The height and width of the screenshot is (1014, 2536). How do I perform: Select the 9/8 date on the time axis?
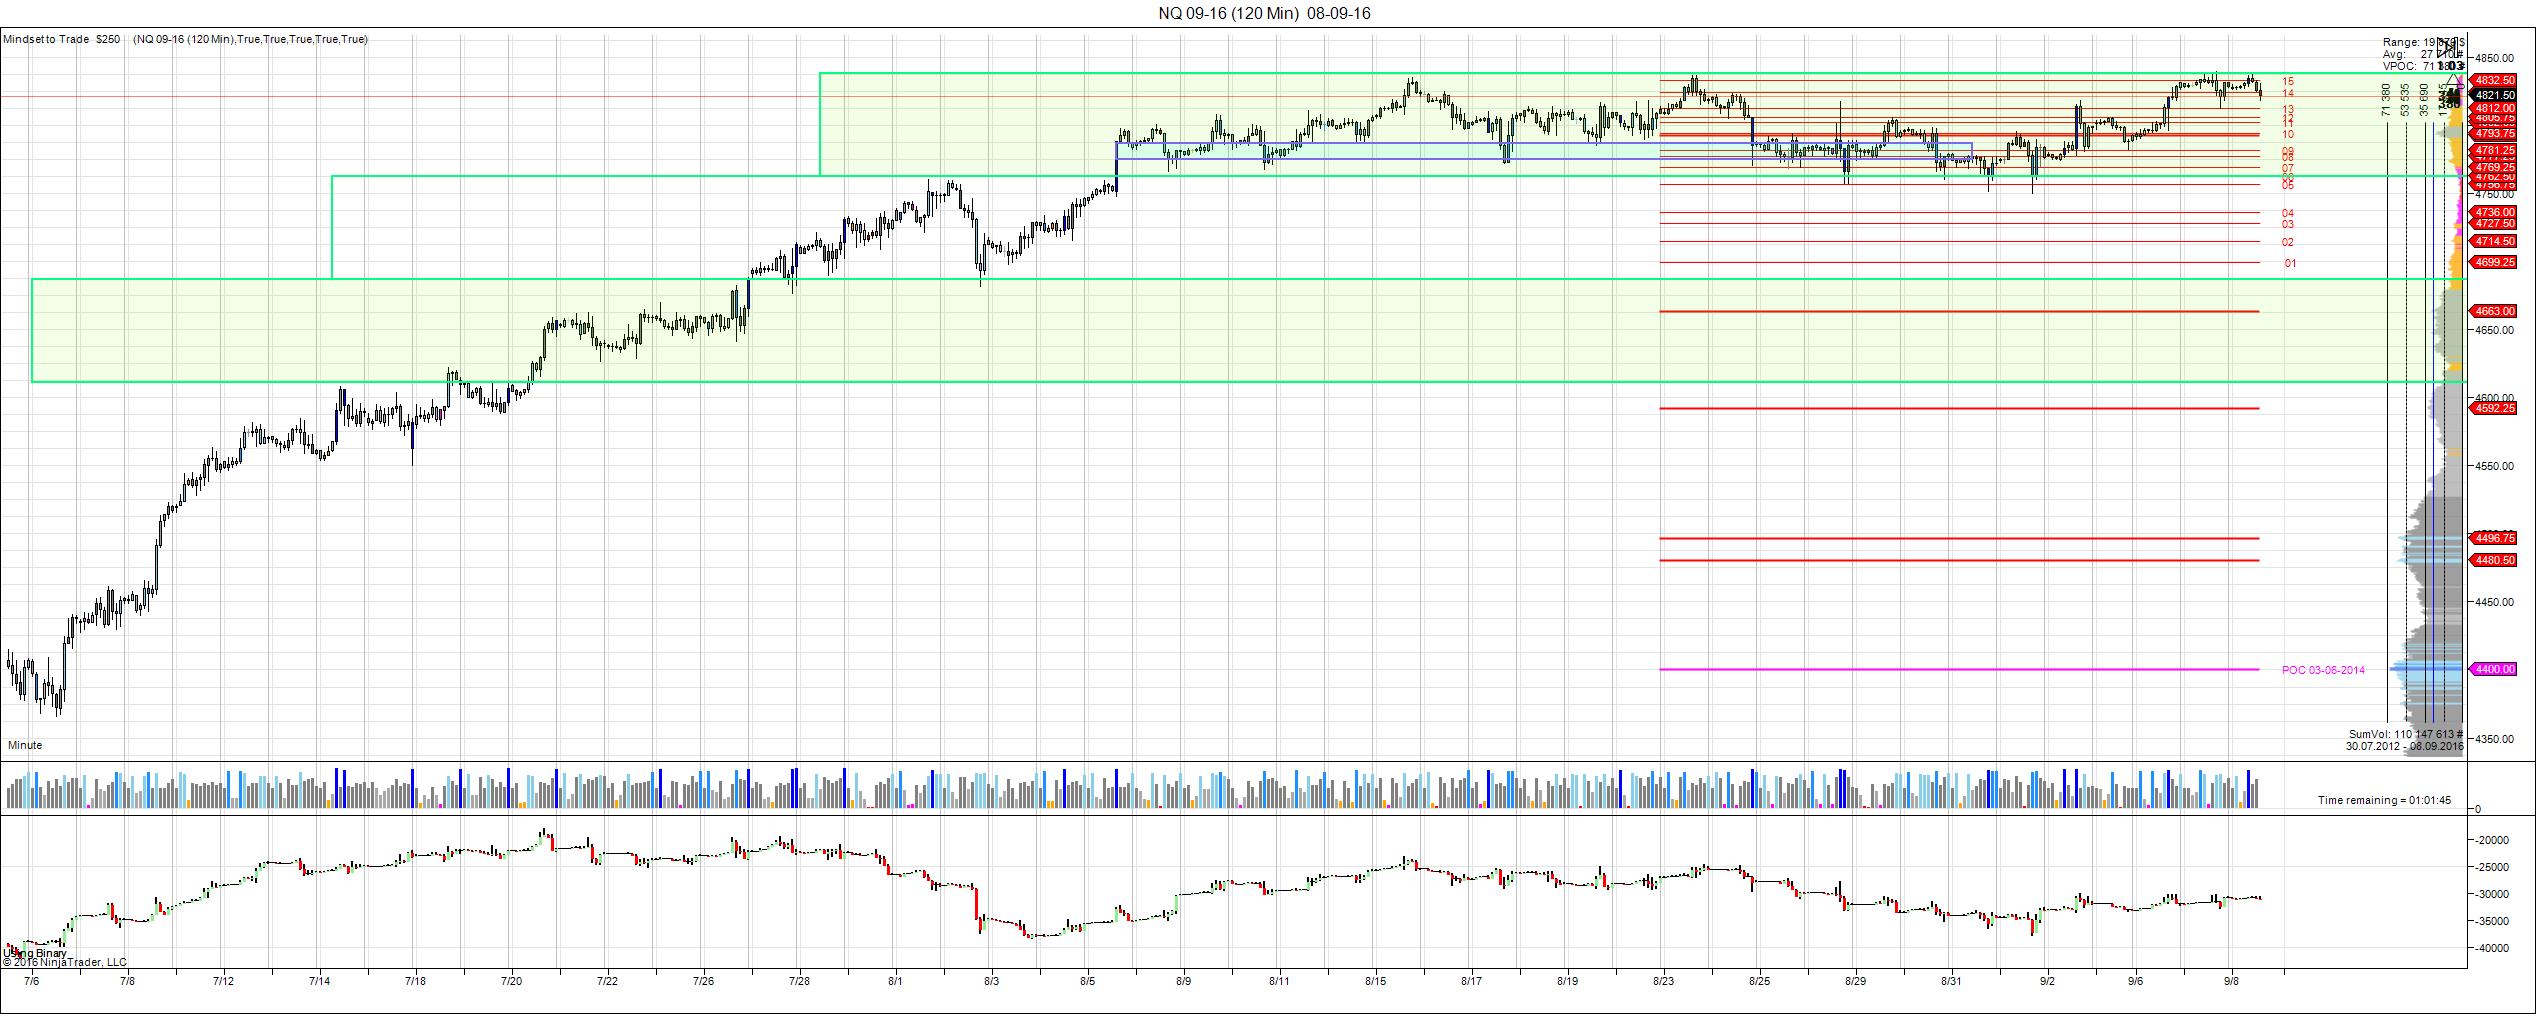tap(2229, 981)
